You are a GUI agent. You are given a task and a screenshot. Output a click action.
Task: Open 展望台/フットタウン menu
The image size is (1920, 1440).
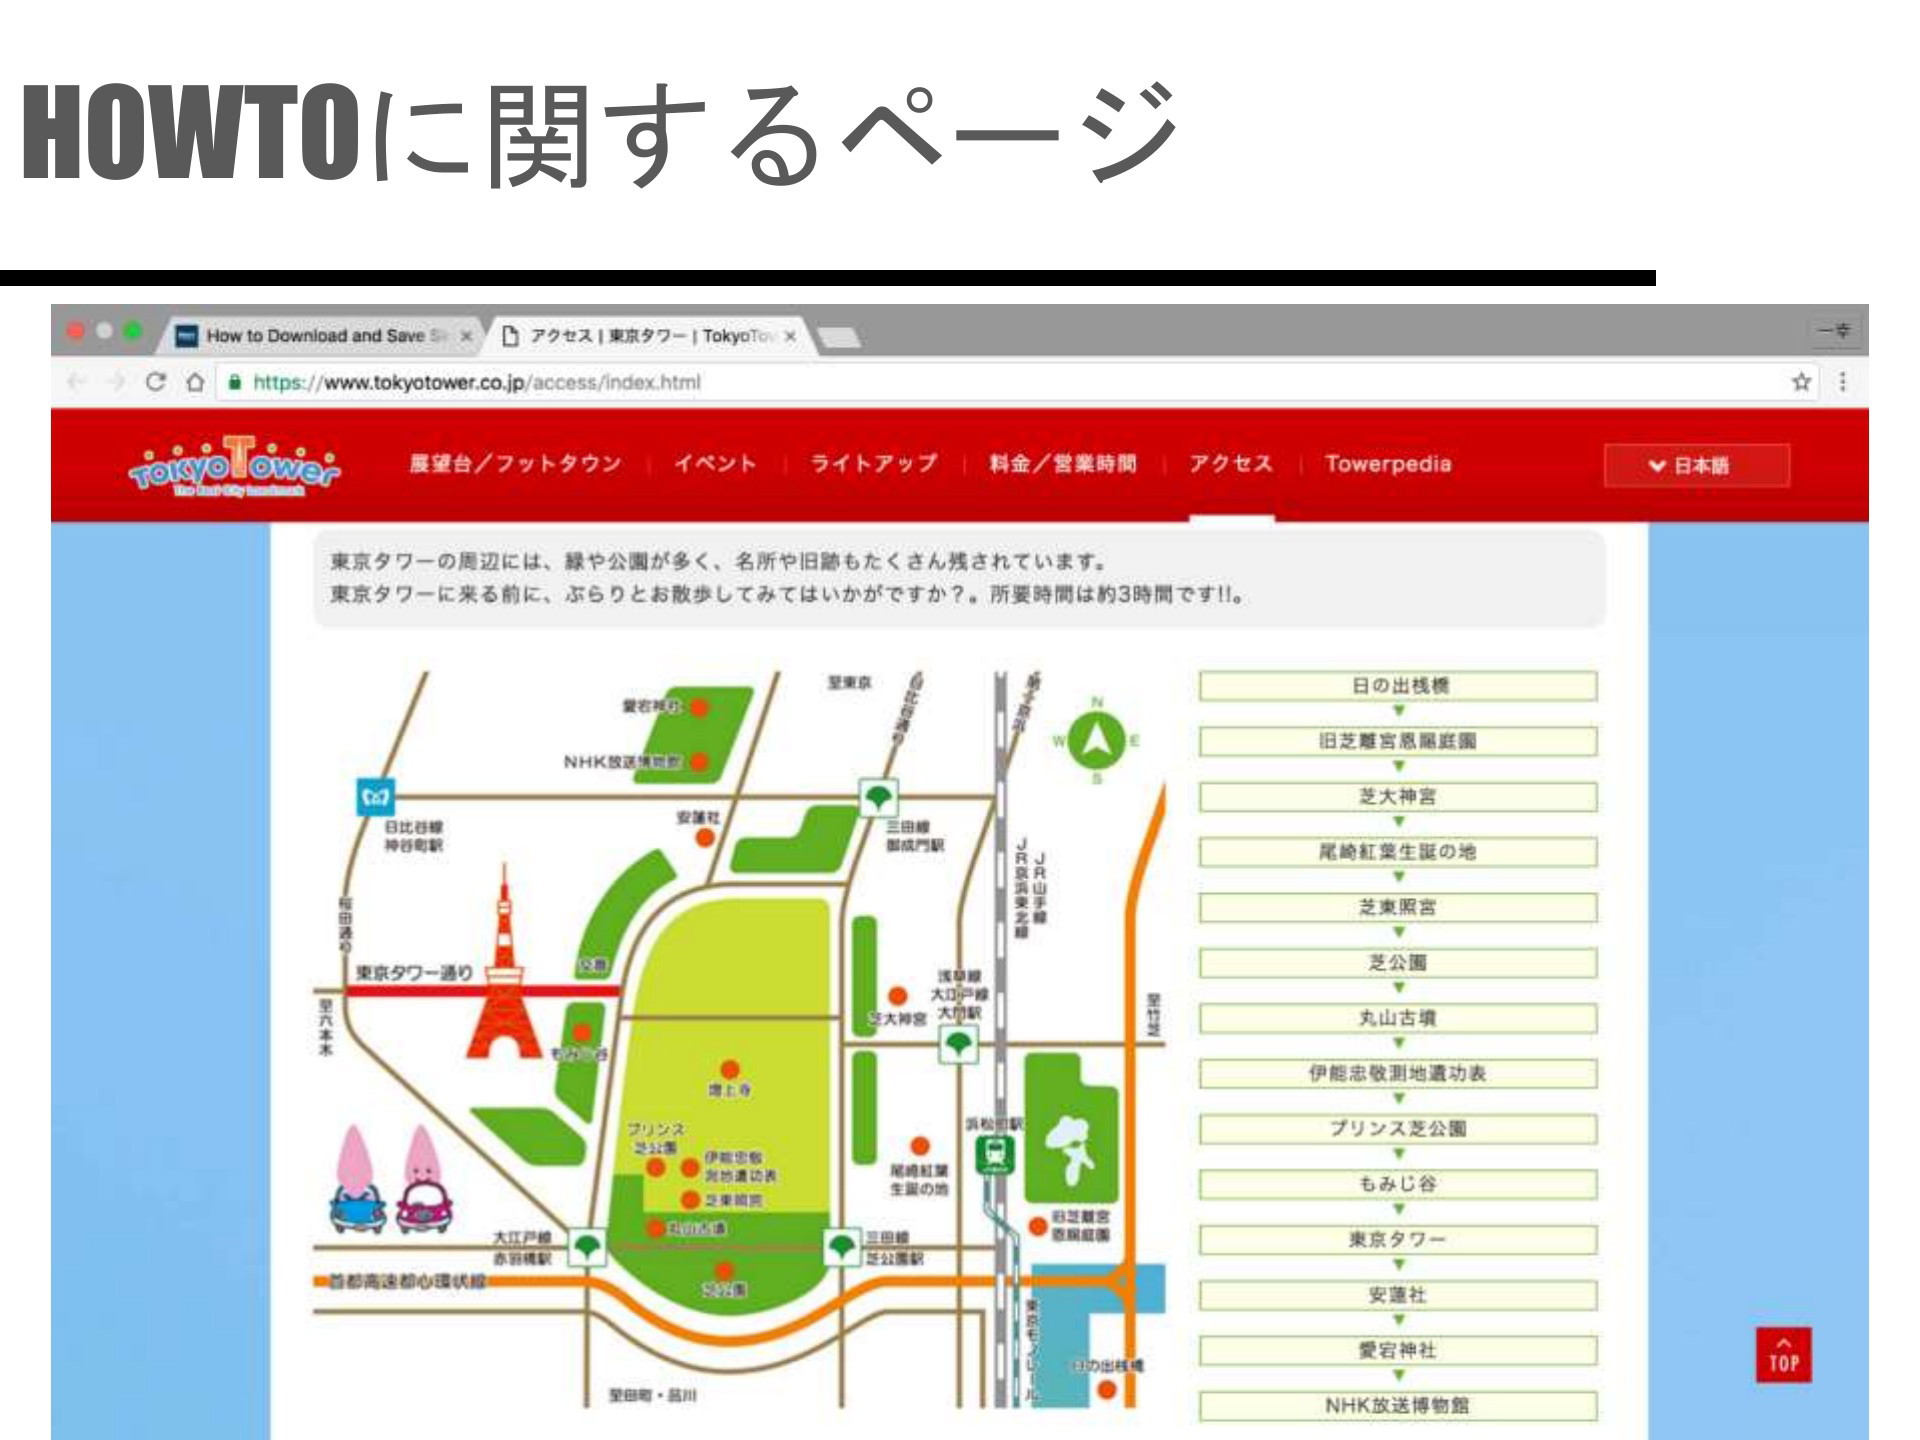tap(515, 464)
